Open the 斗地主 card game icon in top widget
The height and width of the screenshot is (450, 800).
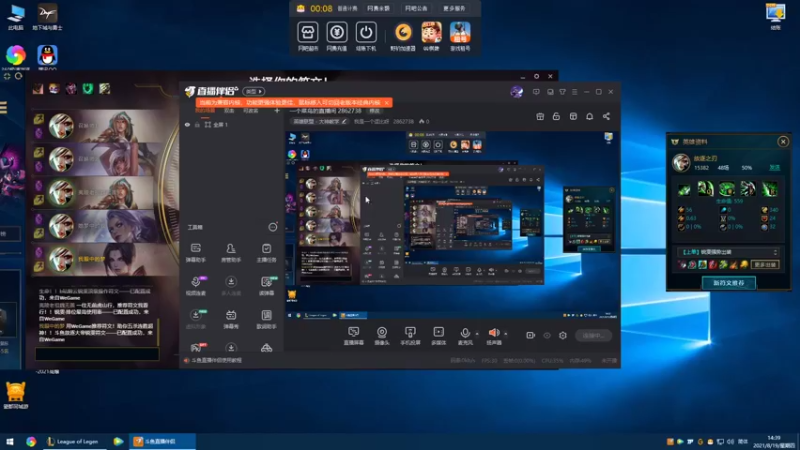click(x=431, y=33)
